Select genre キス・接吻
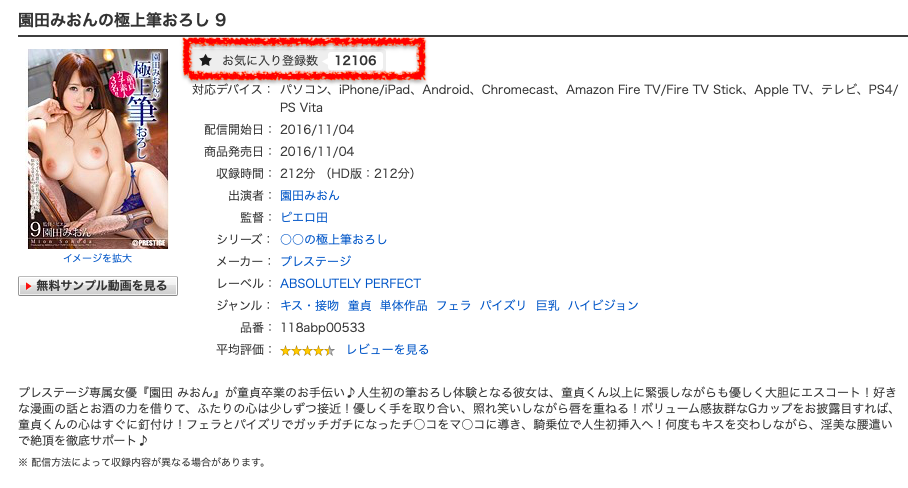The width and height of the screenshot is (908, 488). (x=309, y=305)
